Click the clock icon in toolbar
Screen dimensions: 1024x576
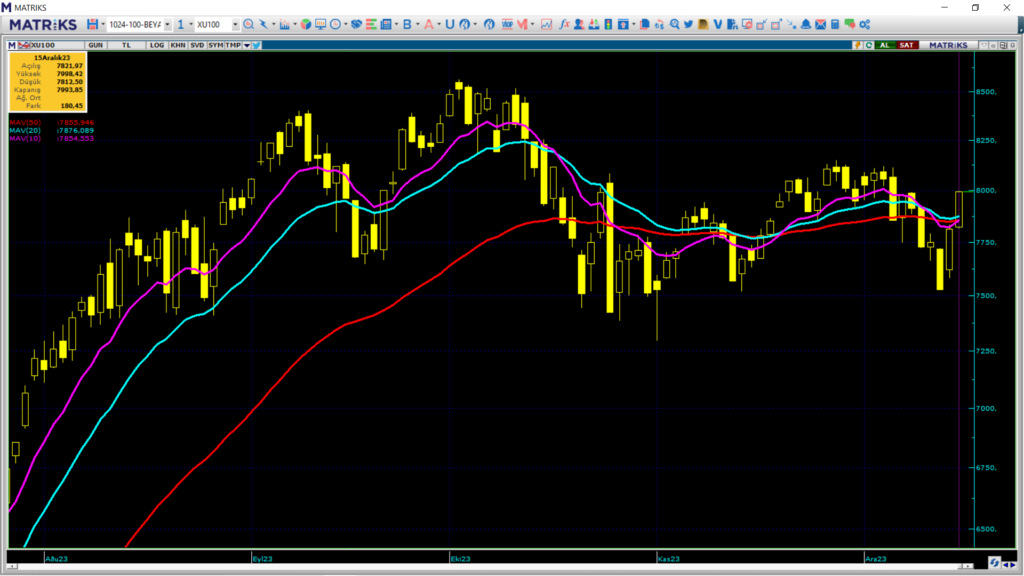(x=335, y=23)
